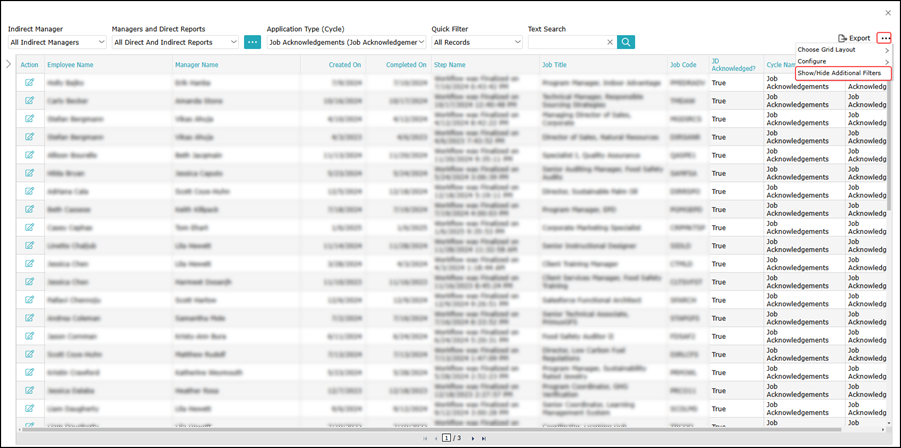The image size is (901, 448).
Task: Click inside the Text Search input field
Action: click(x=566, y=42)
